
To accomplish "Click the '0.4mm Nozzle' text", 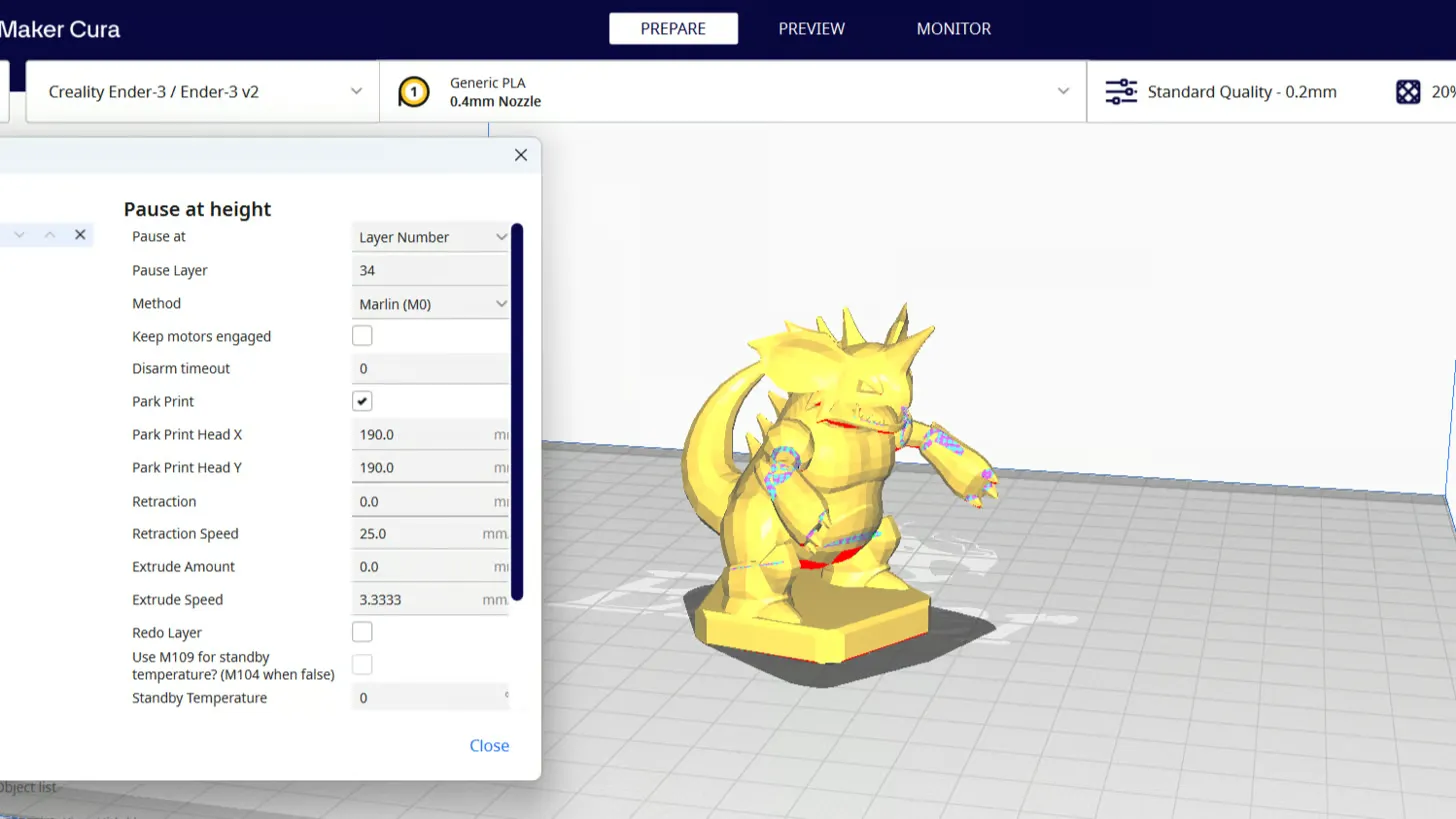I will click(495, 101).
